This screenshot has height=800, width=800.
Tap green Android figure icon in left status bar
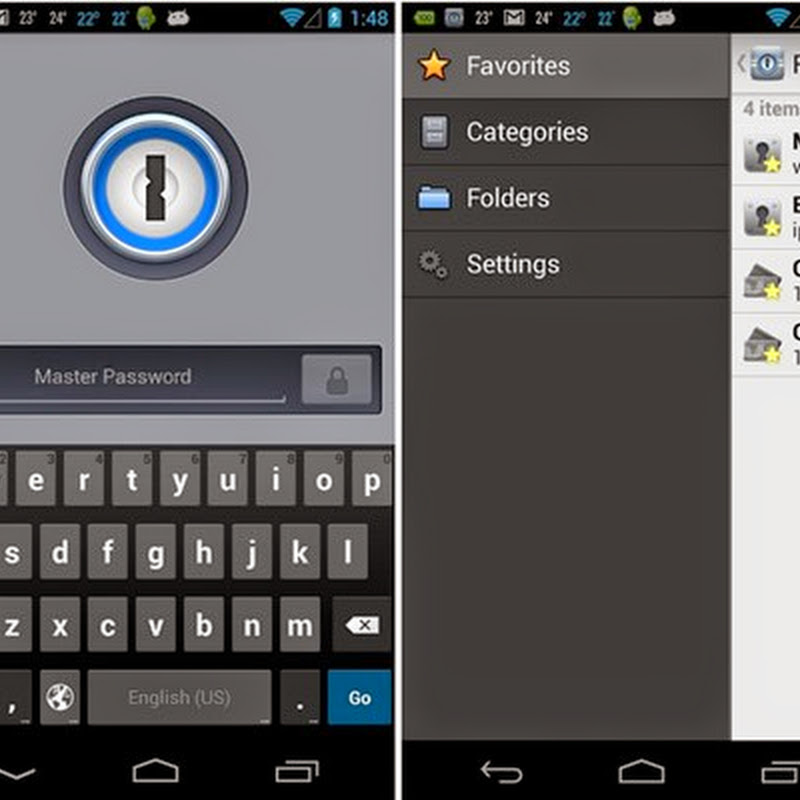click(146, 18)
